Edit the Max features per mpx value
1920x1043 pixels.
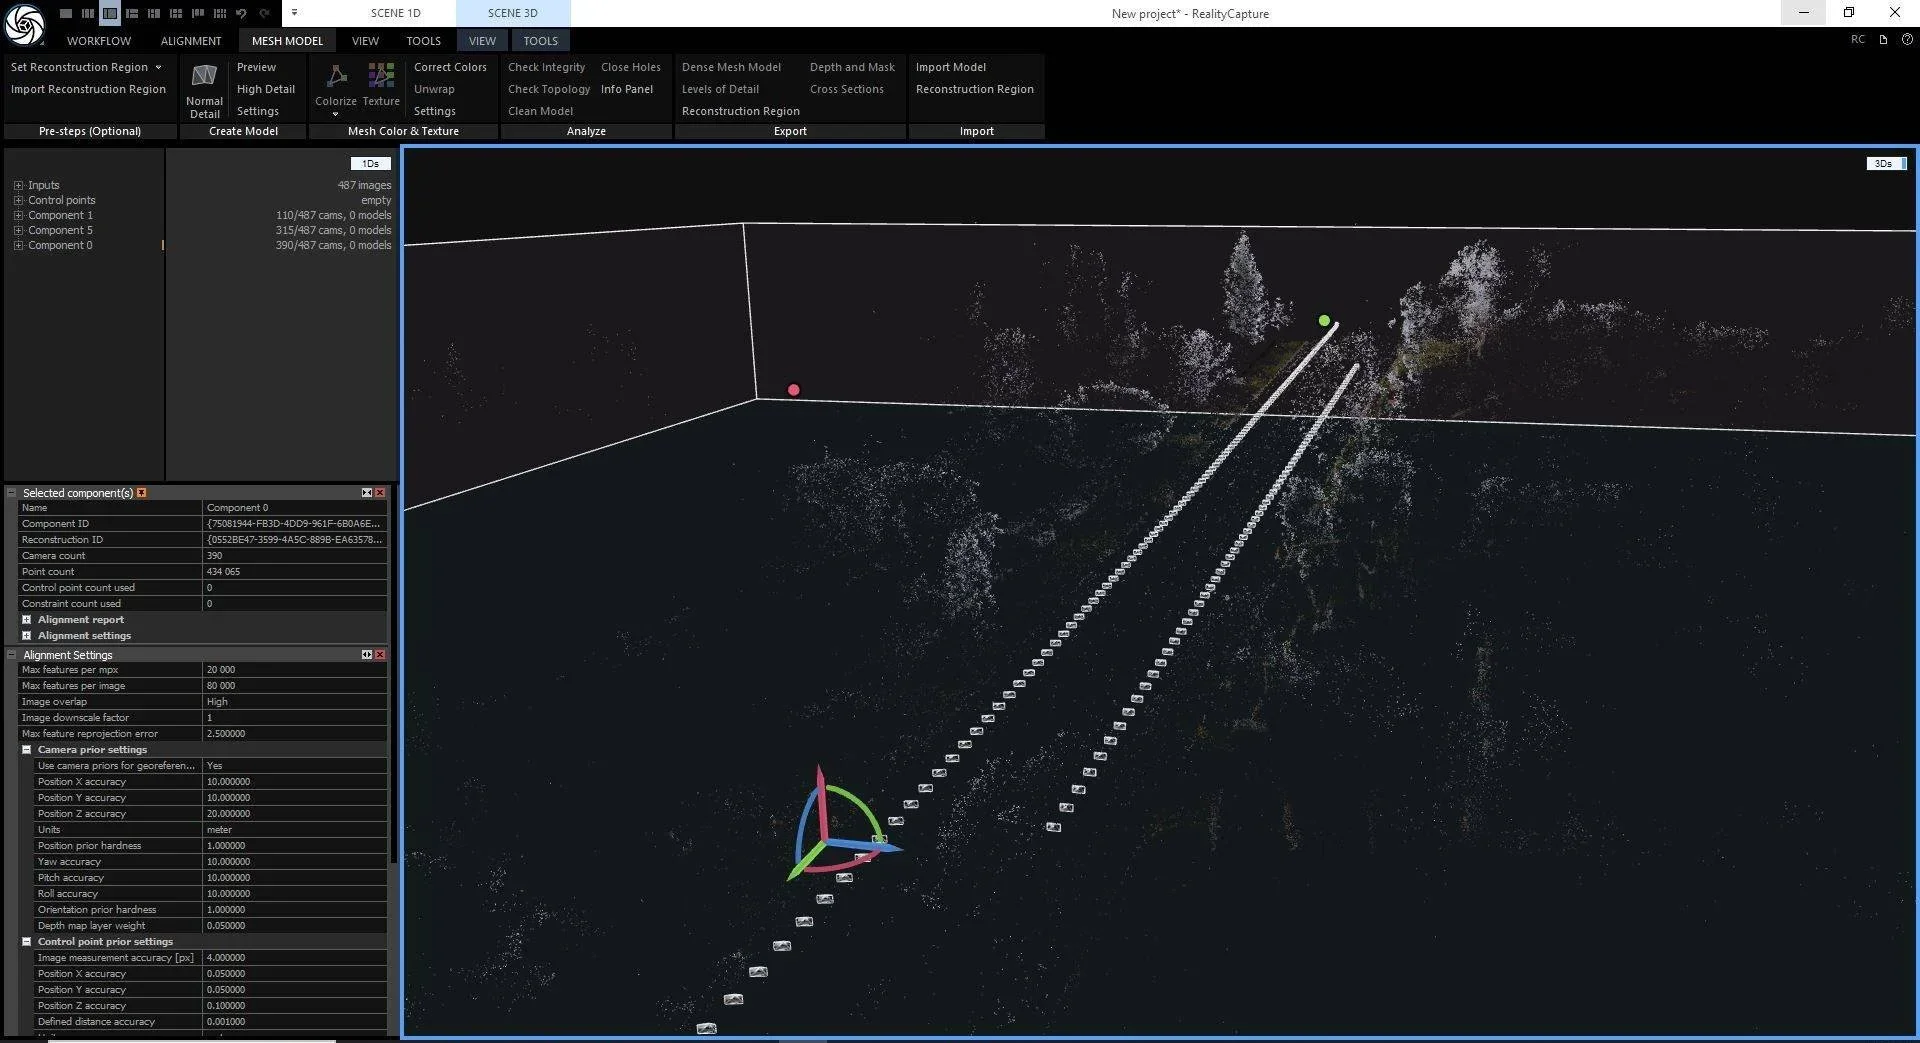pyautogui.click(x=295, y=670)
